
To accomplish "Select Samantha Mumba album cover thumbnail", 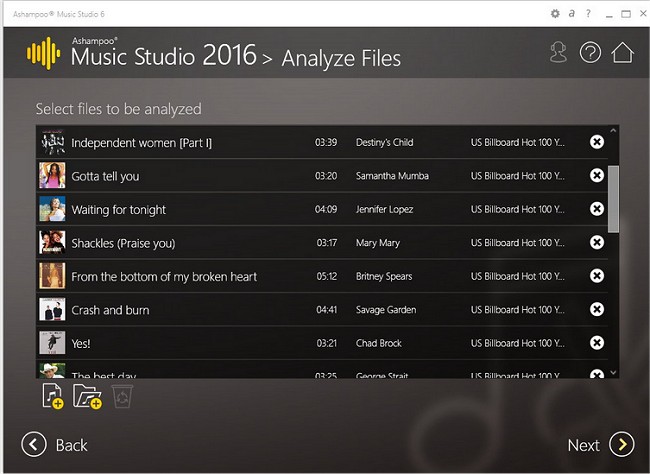I will [52, 175].
